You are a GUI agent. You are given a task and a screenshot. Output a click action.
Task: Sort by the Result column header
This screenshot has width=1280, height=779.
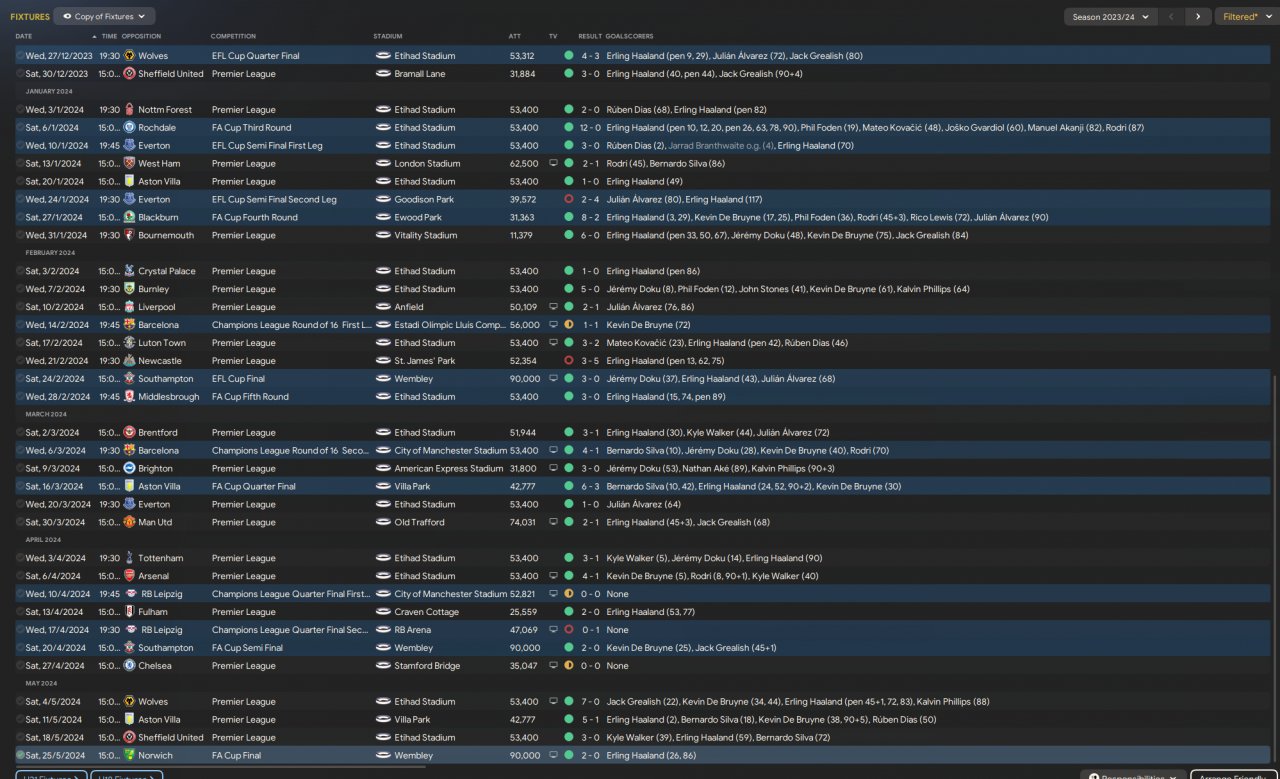[590, 37]
